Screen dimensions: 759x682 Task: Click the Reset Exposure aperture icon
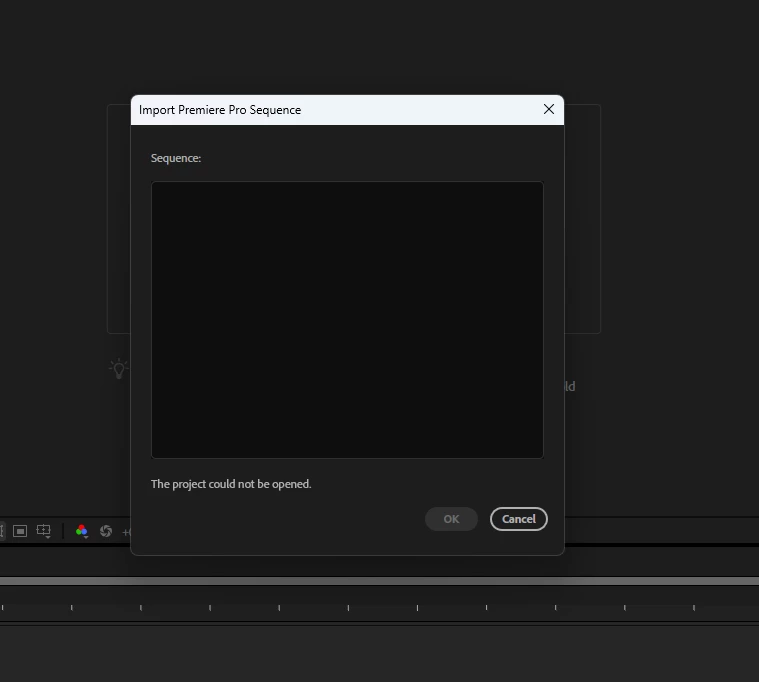tap(106, 531)
